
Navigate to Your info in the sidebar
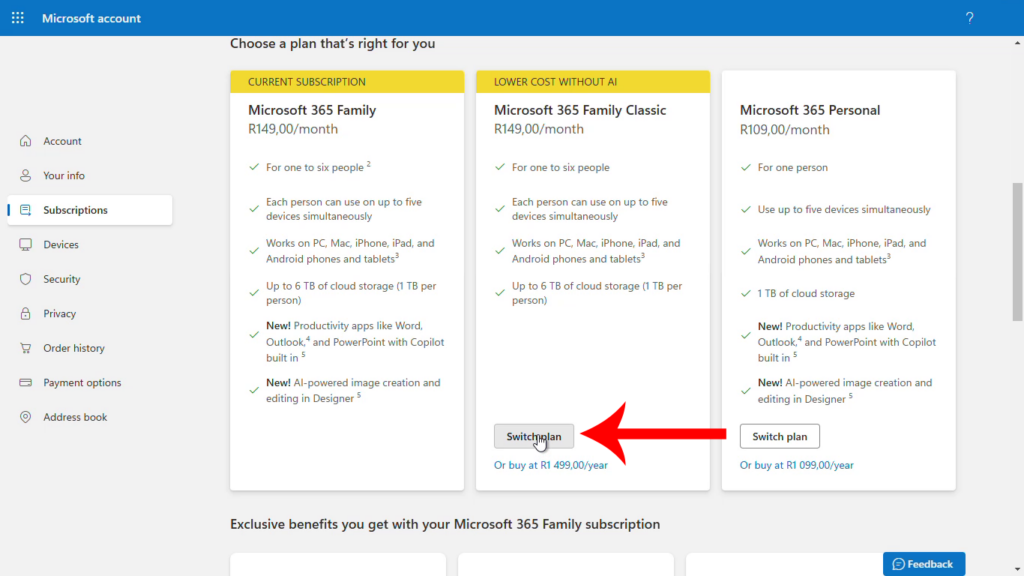point(62,175)
